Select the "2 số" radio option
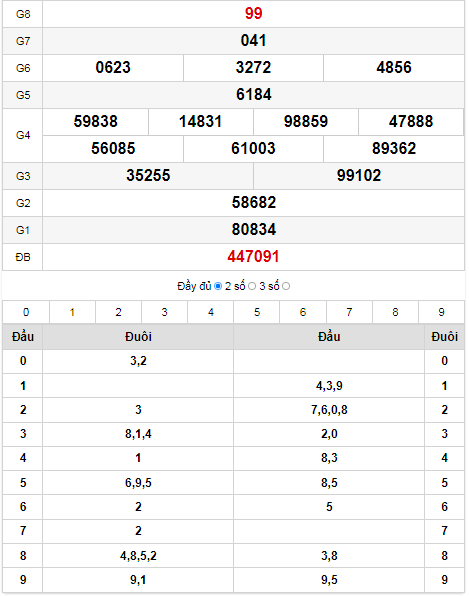The width and height of the screenshot is (469, 596). pos(252,286)
